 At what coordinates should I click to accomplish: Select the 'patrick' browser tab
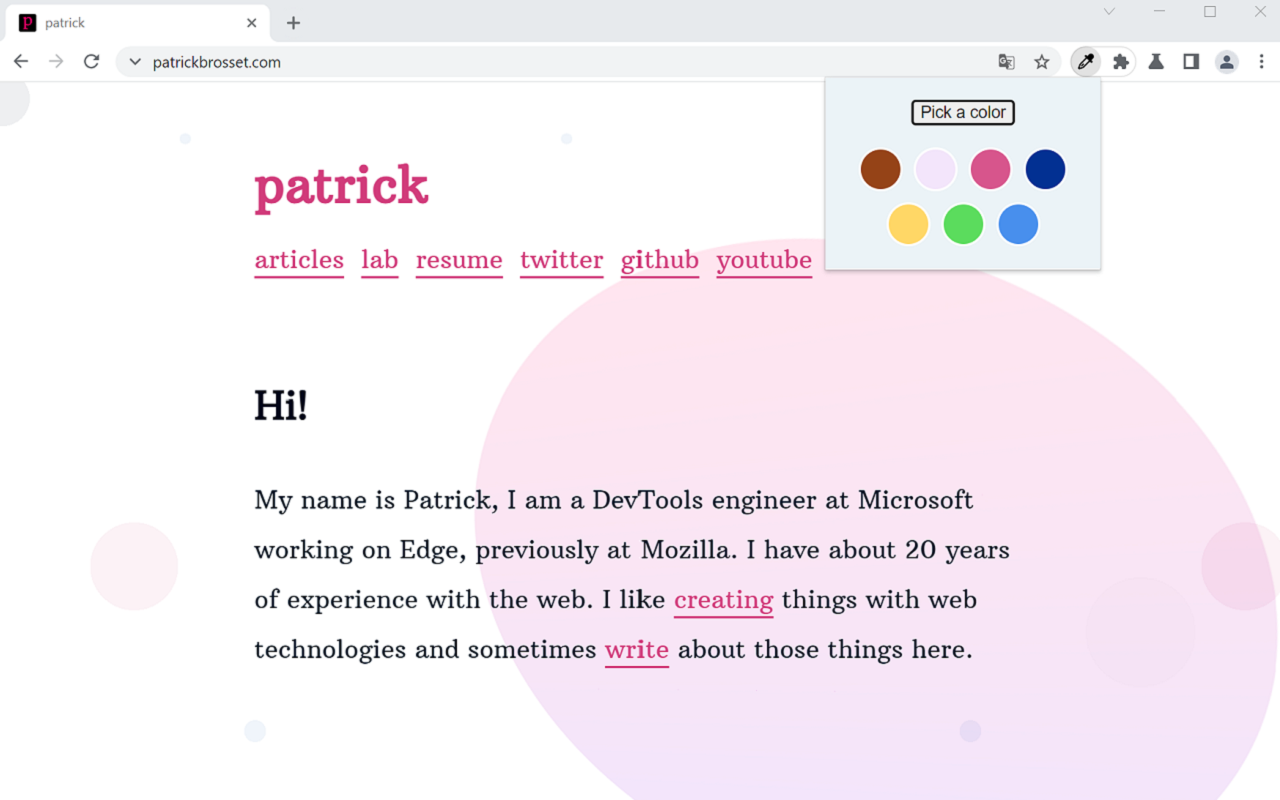pos(139,23)
